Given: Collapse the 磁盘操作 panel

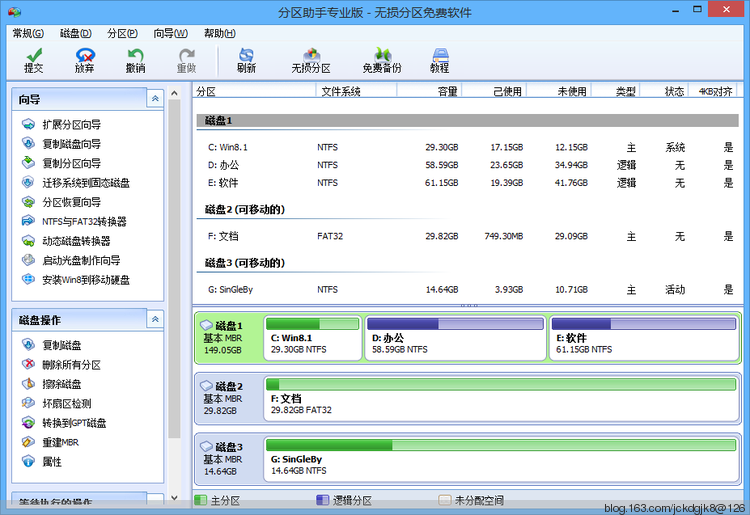Looking at the screenshot, I should pyautogui.click(x=154, y=319).
